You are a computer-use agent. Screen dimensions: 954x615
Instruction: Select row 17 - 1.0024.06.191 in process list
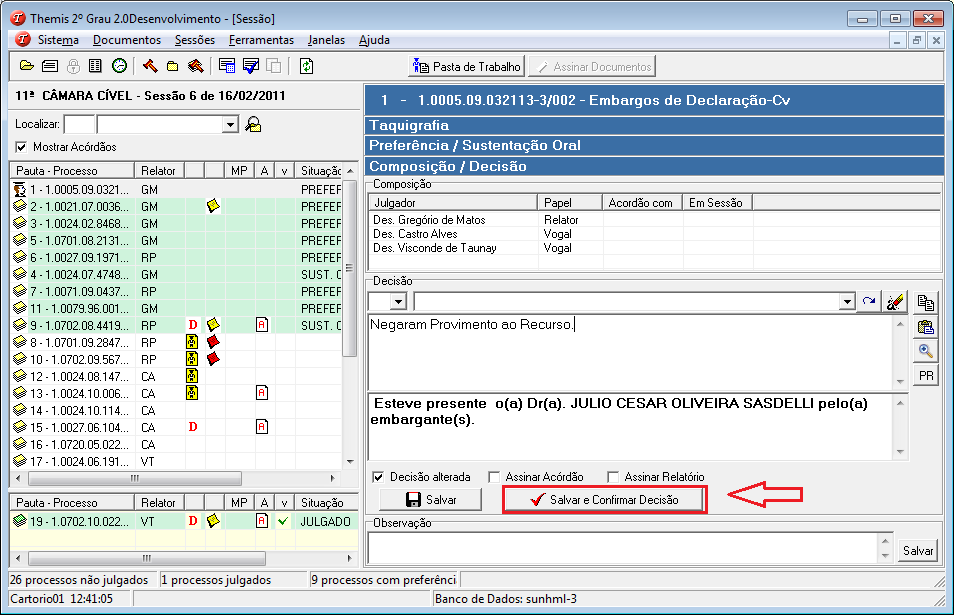pyautogui.click(x=176, y=461)
